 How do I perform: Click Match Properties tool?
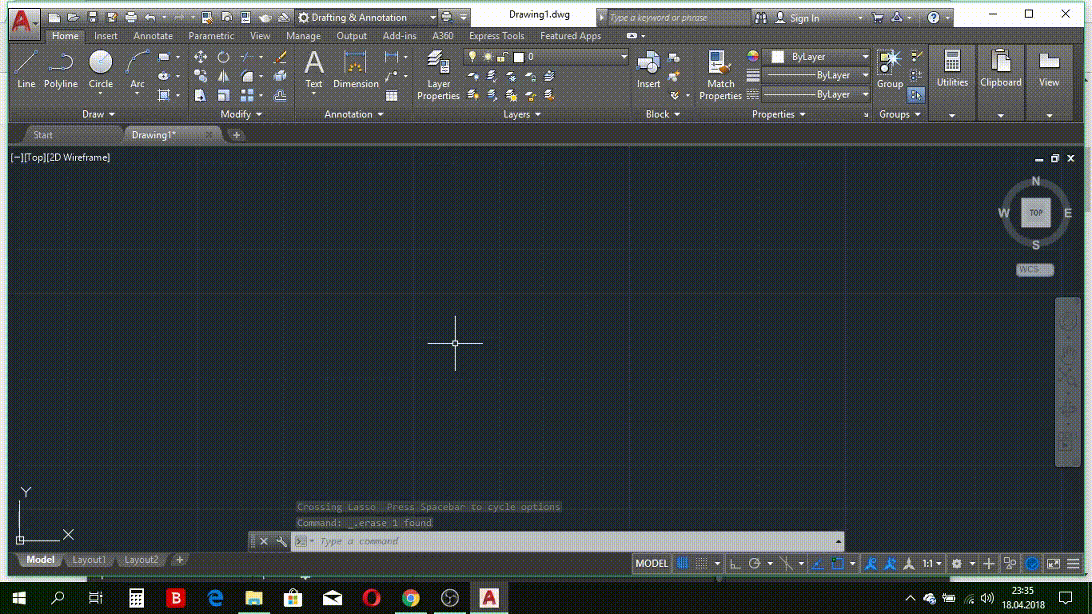coord(720,75)
